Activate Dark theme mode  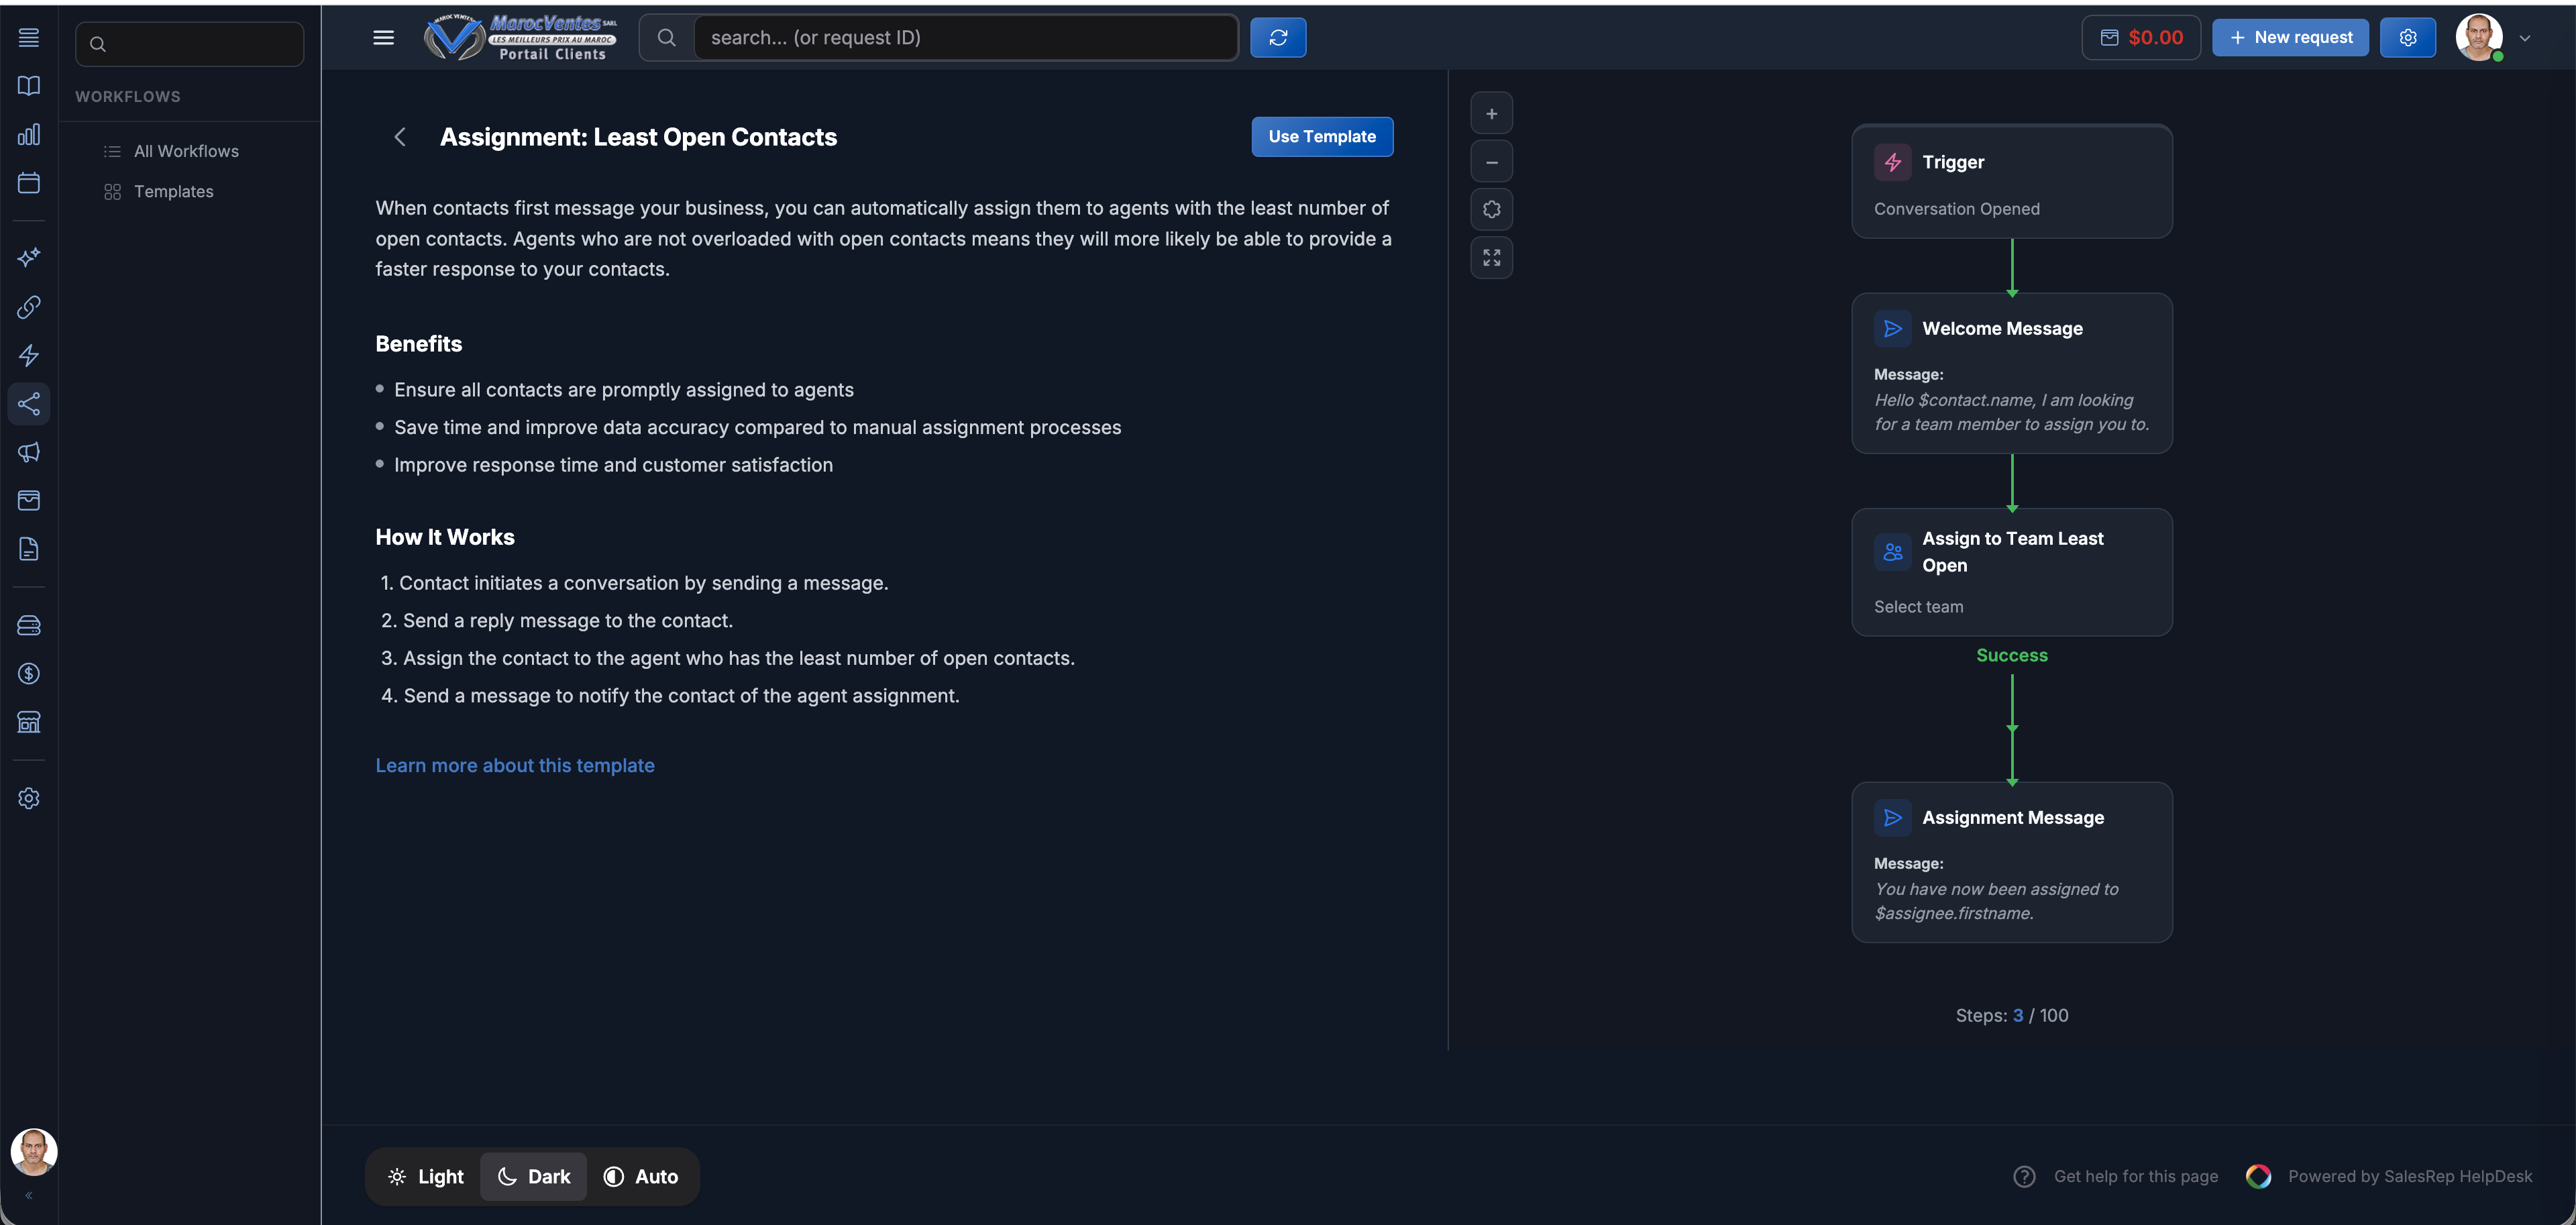(533, 1176)
